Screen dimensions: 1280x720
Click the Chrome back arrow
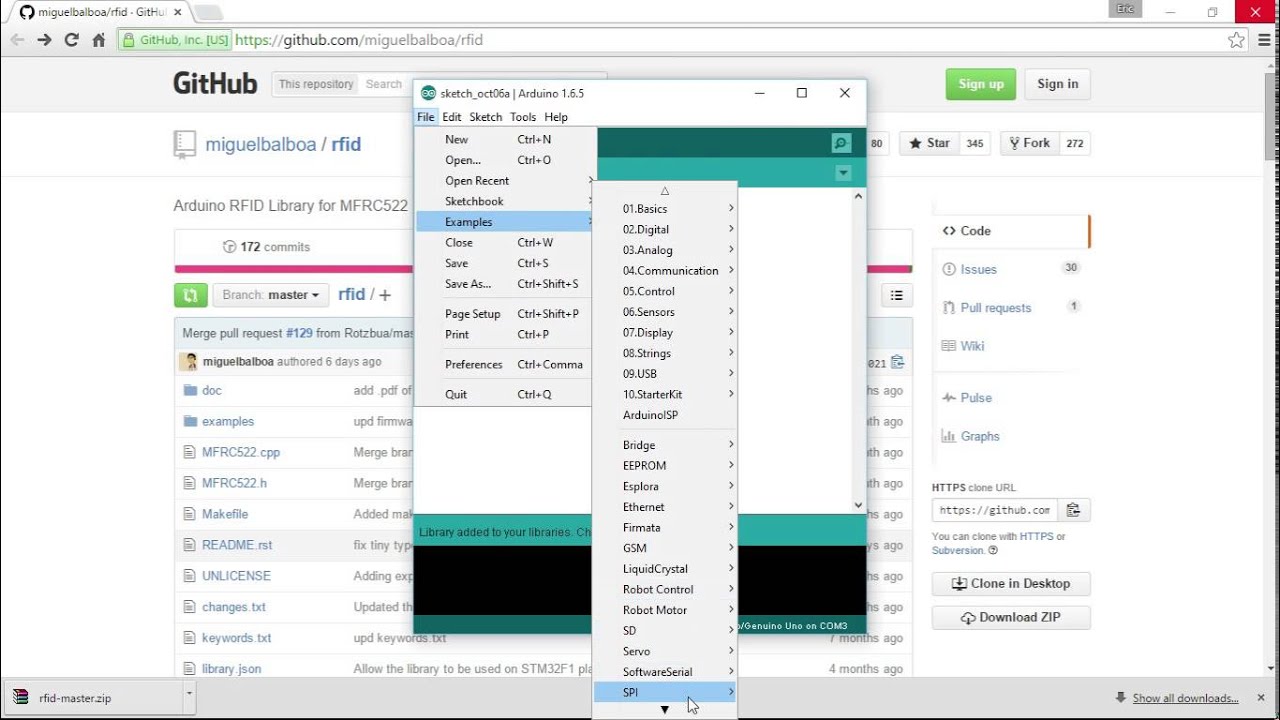[x=16, y=40]
